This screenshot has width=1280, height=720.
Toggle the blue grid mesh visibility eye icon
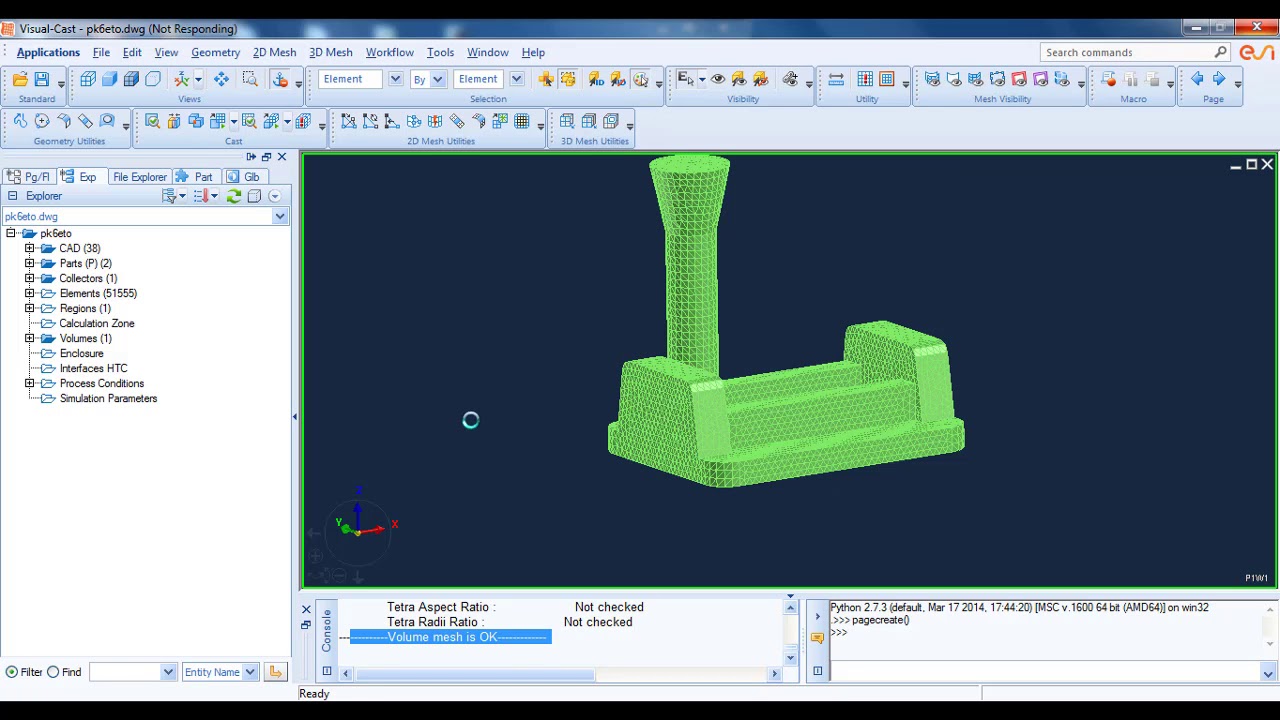(x=975, y=79)
